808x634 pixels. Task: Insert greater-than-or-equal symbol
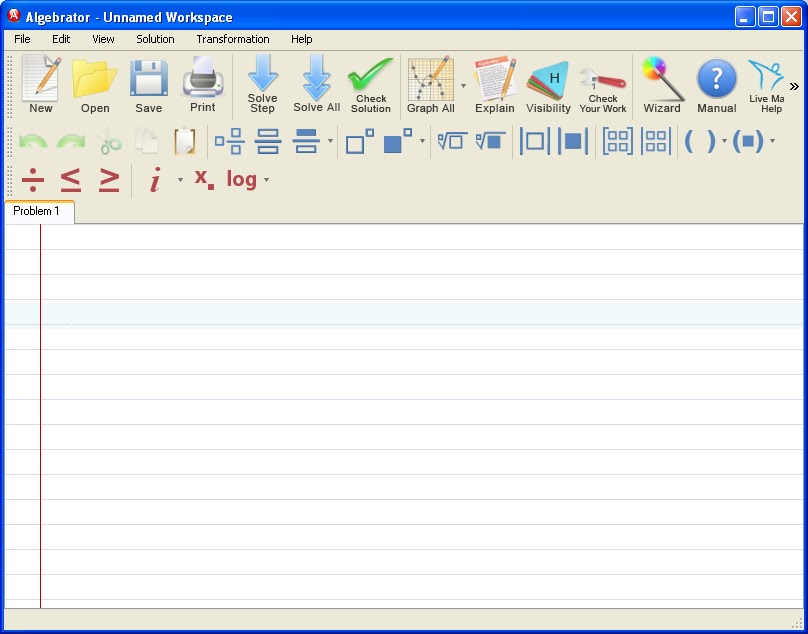click(109, 180)
